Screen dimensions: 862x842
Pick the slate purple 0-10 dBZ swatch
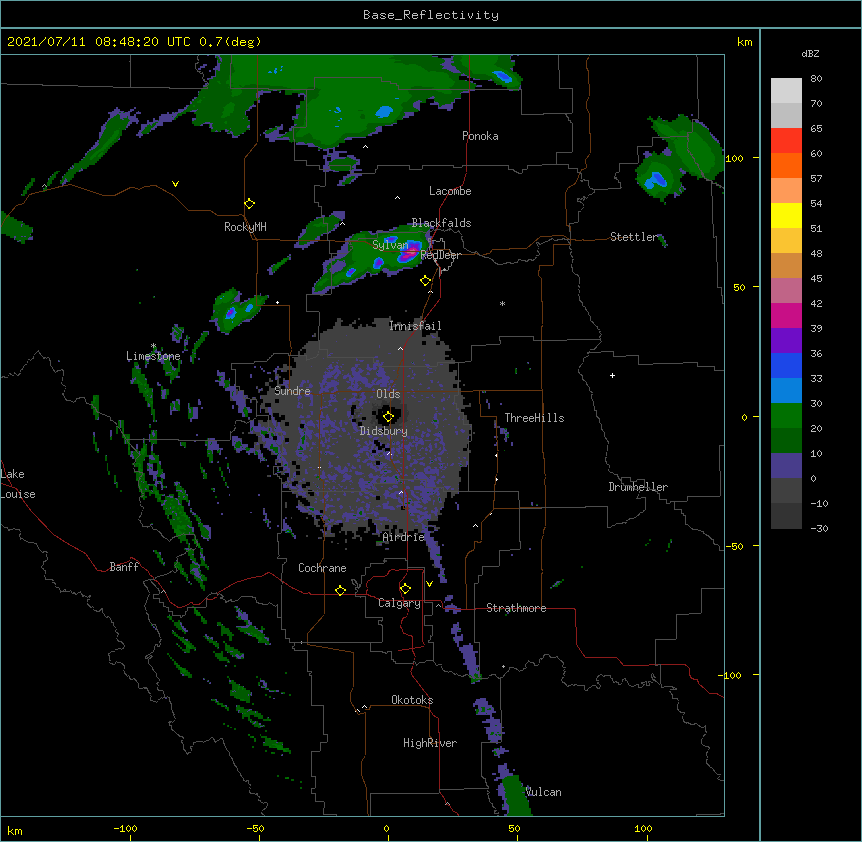point(786,466)
